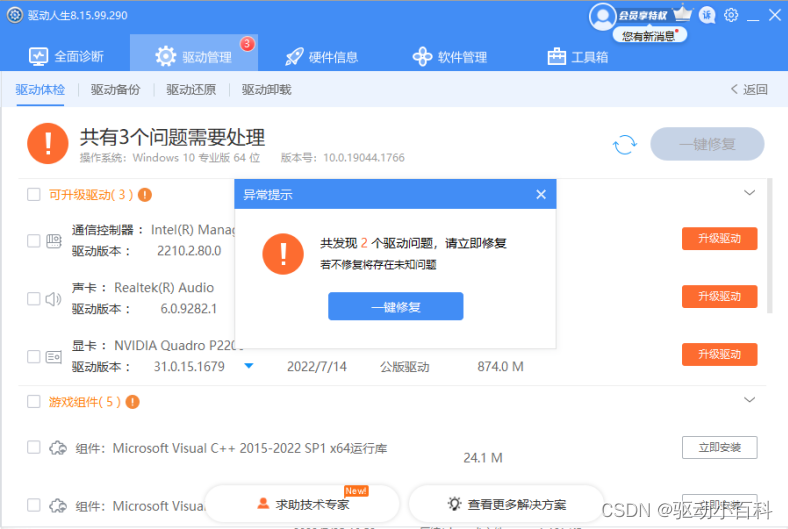The image size is (788, 529).
Task: Select the 驱动卸载 sub-tab
Action: point(266,90)
